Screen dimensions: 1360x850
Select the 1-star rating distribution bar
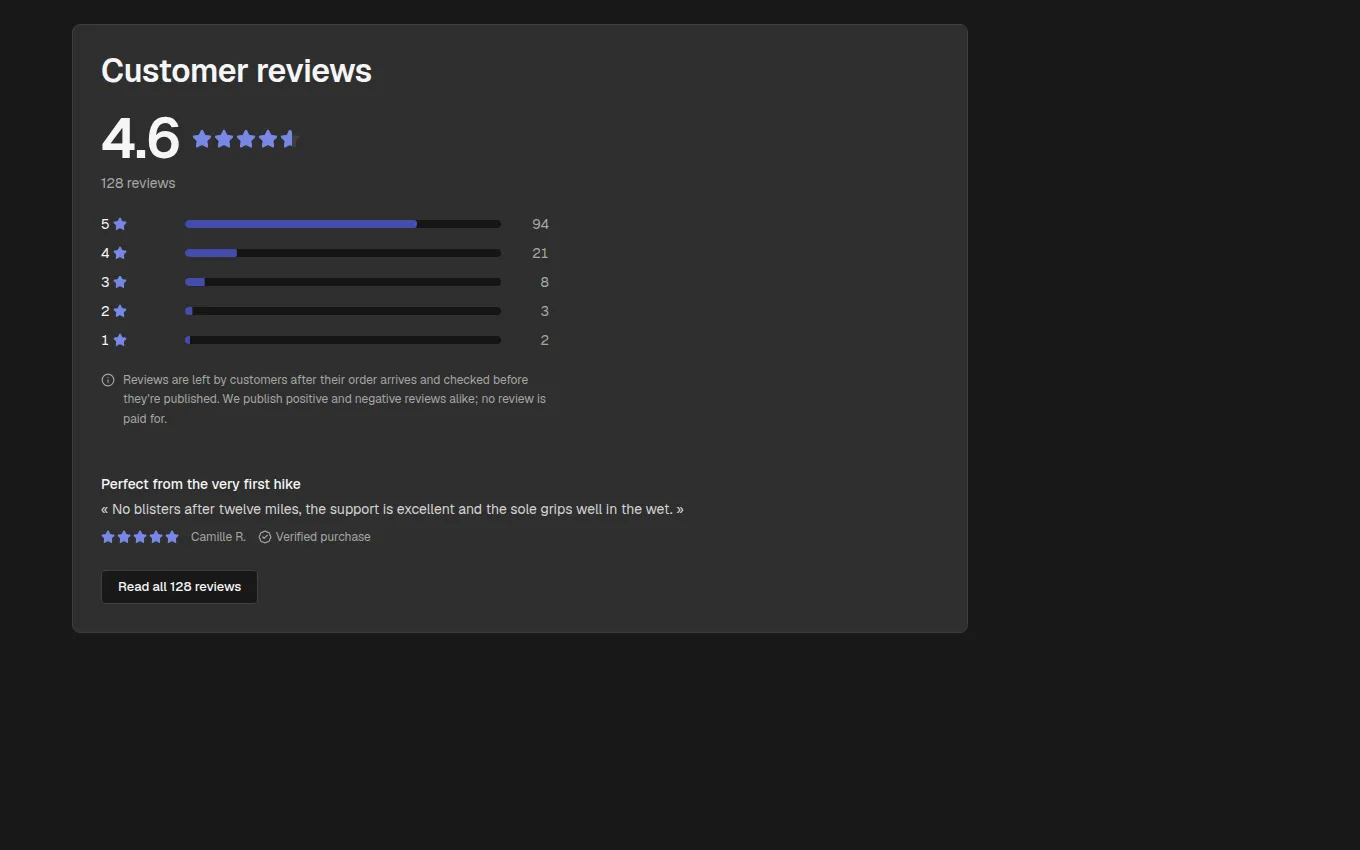343,340
